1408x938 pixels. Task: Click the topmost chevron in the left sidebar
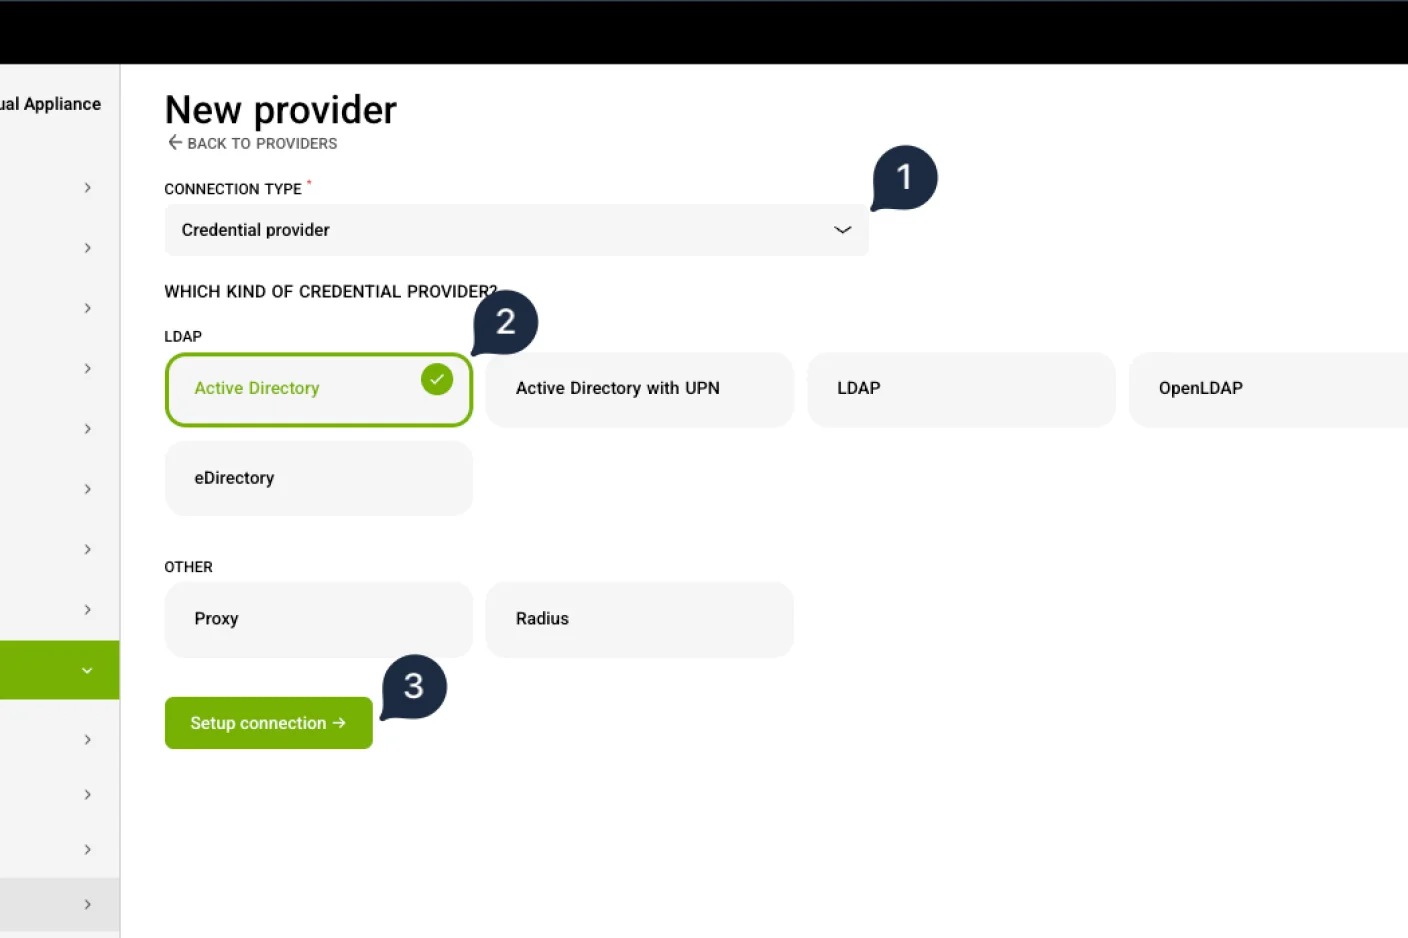point(87,188)
